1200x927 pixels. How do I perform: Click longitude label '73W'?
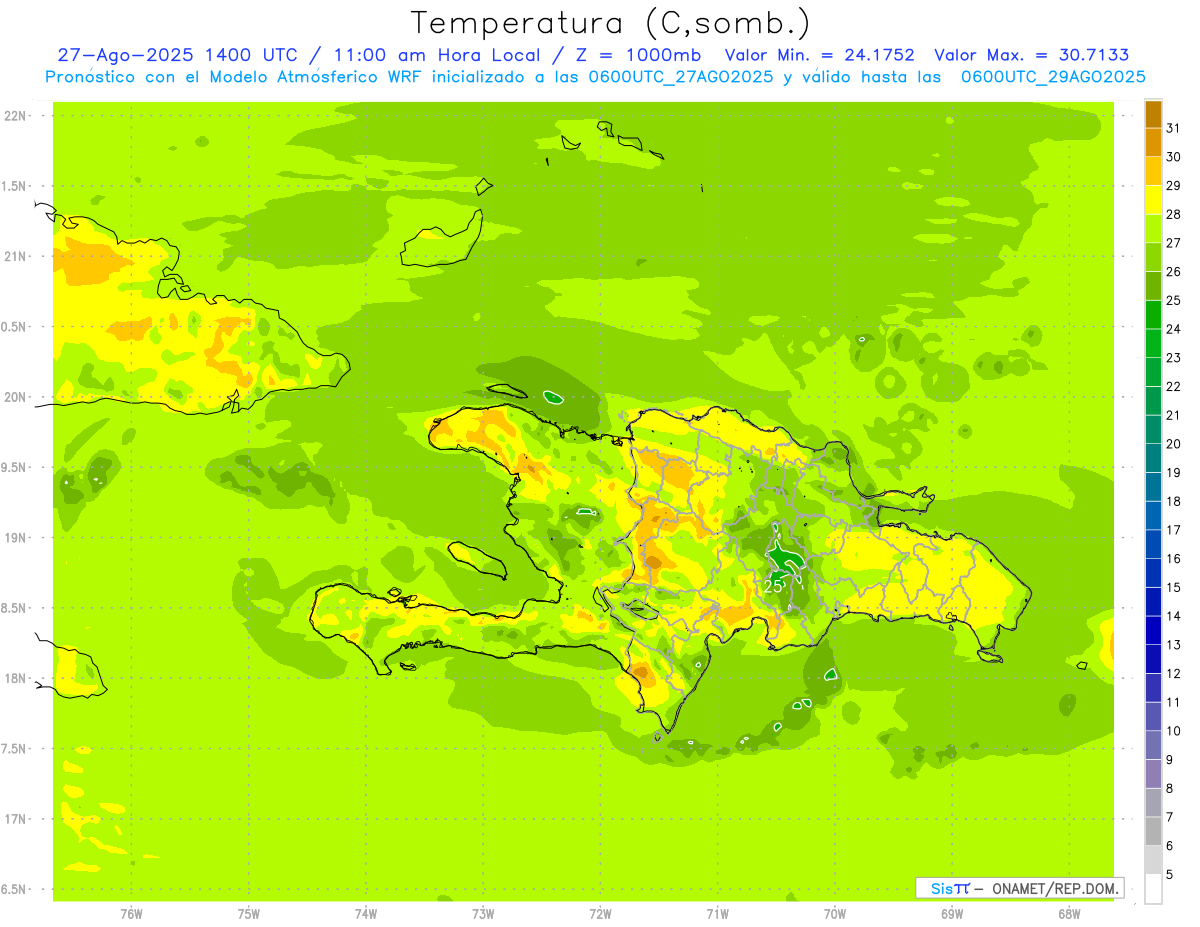tap(483, 914)
